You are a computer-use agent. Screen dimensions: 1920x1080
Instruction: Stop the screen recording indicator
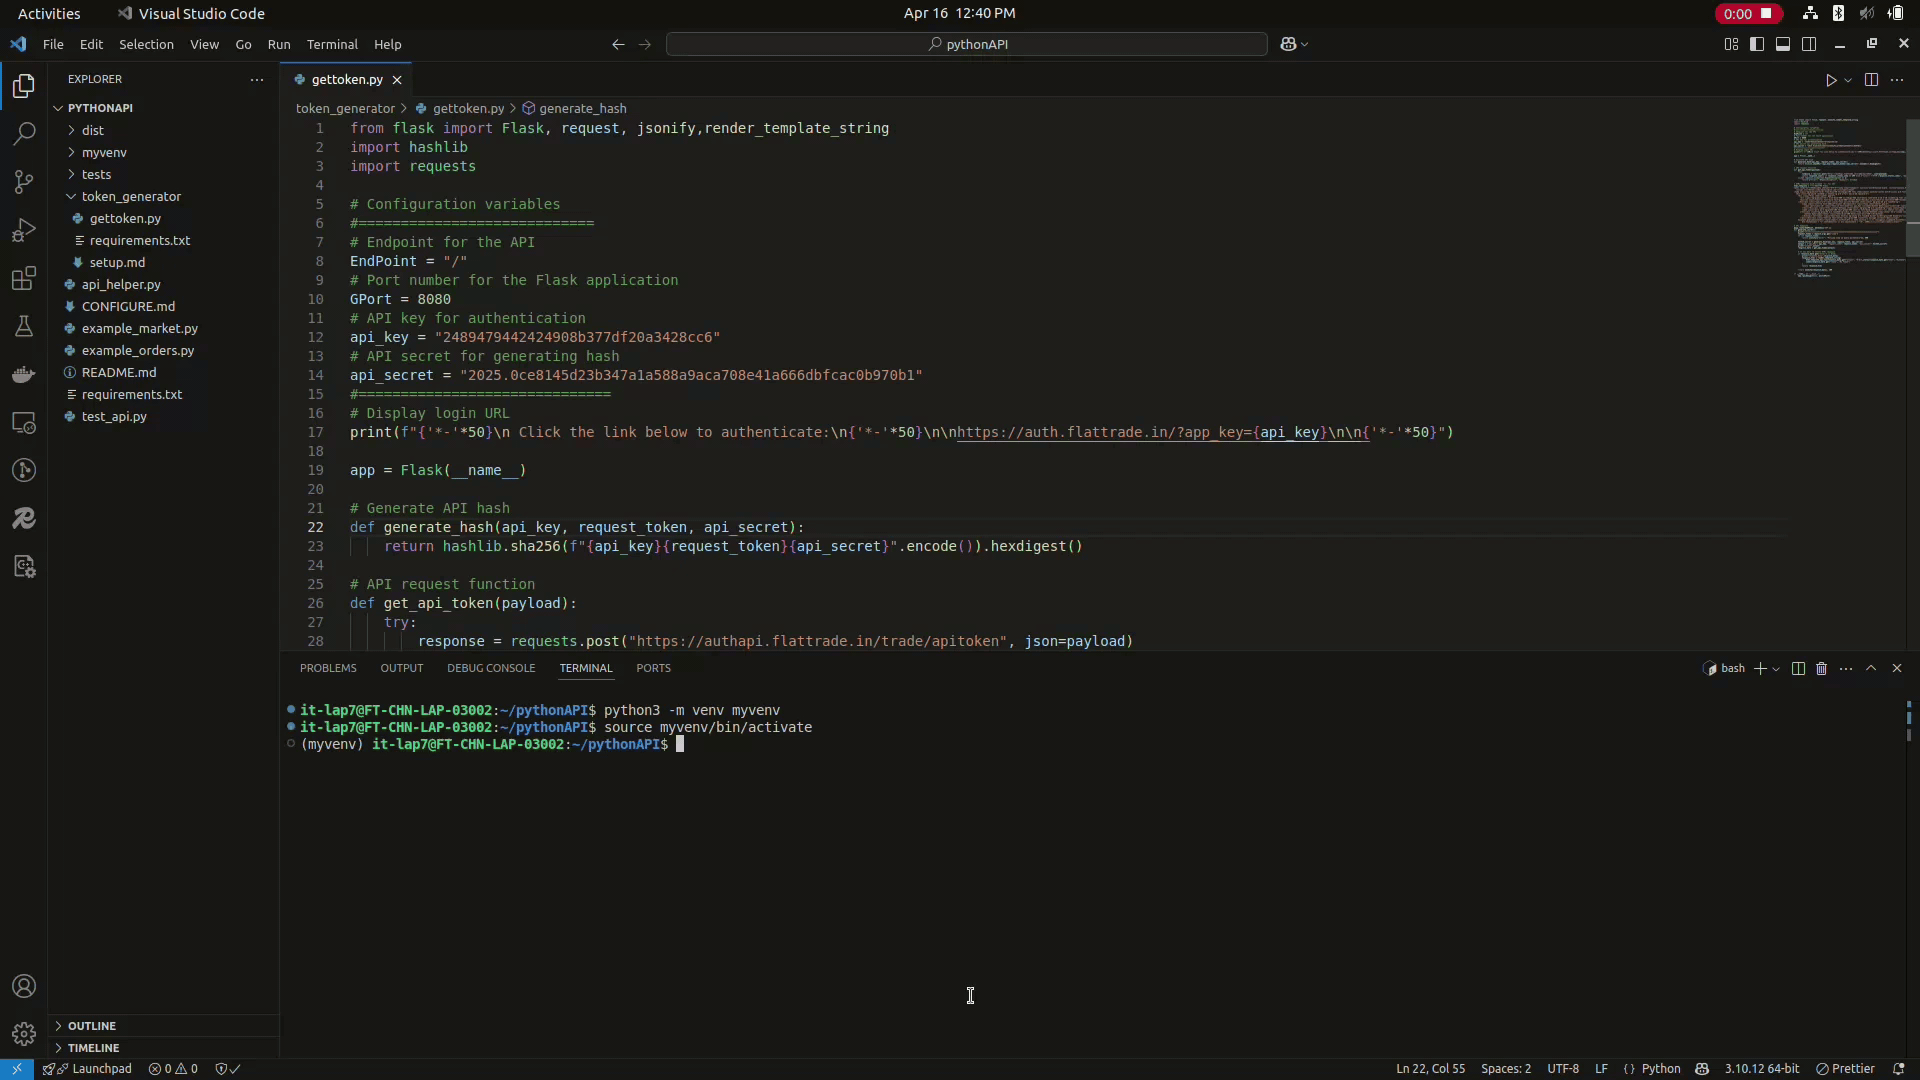pos(1749,13)
